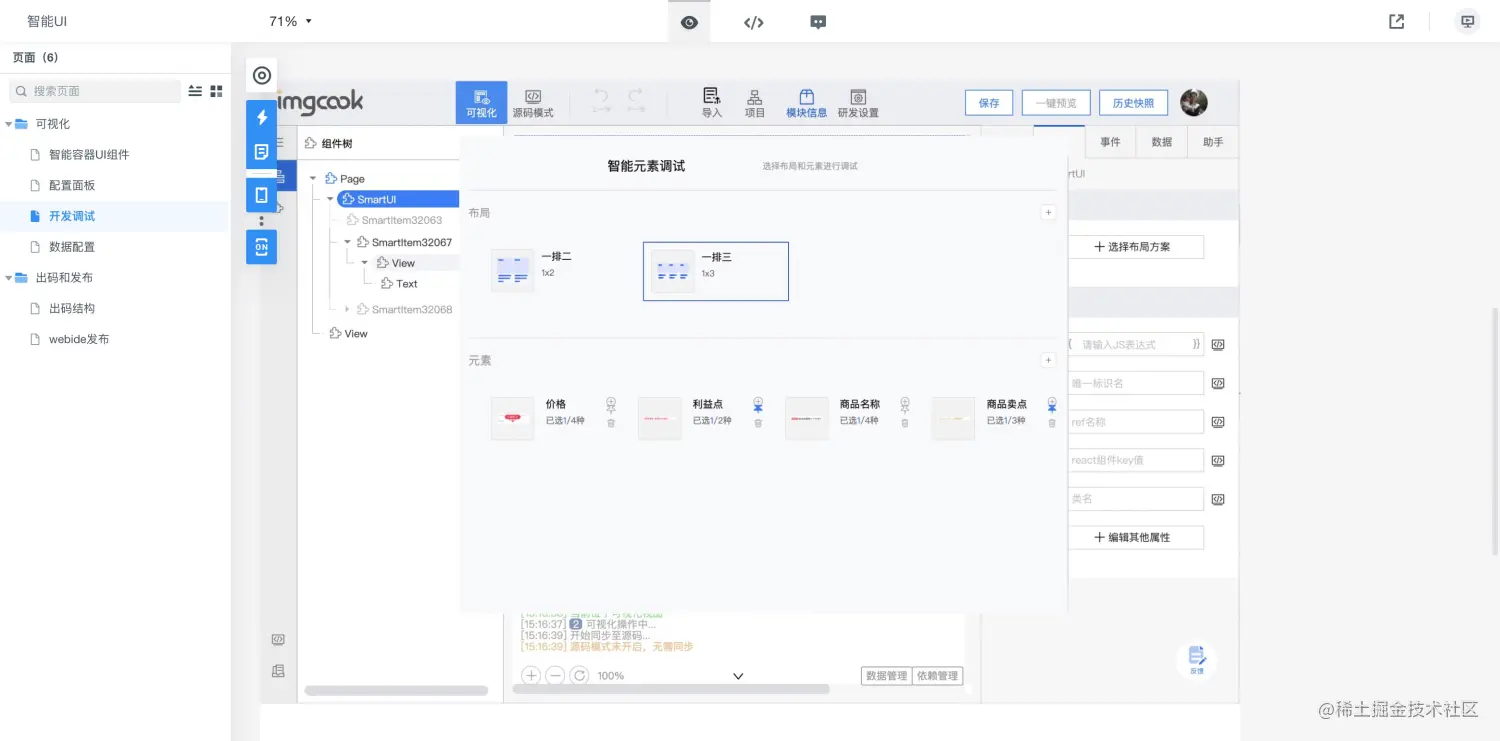Click the 项目 project icon
Screen dimensions: 1500x741
(x=754, y=101)
